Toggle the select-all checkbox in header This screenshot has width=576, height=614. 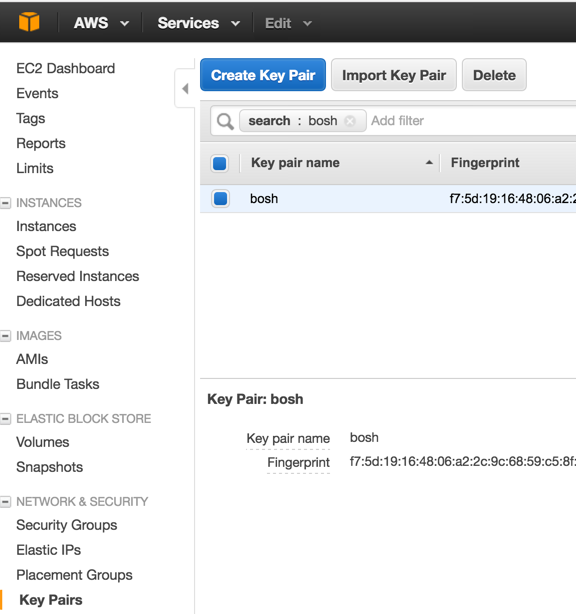220,163
